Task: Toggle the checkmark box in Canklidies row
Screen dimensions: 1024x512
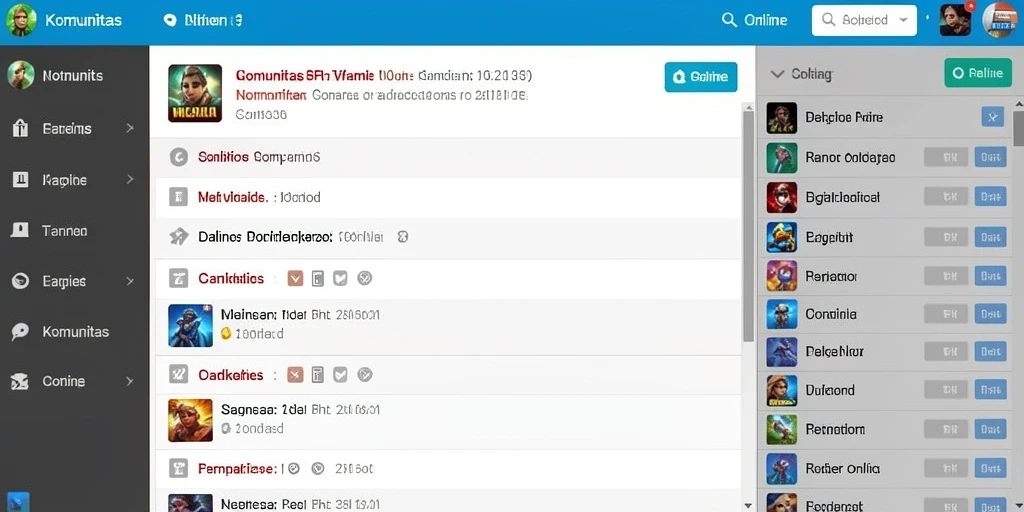Action: 340,279
